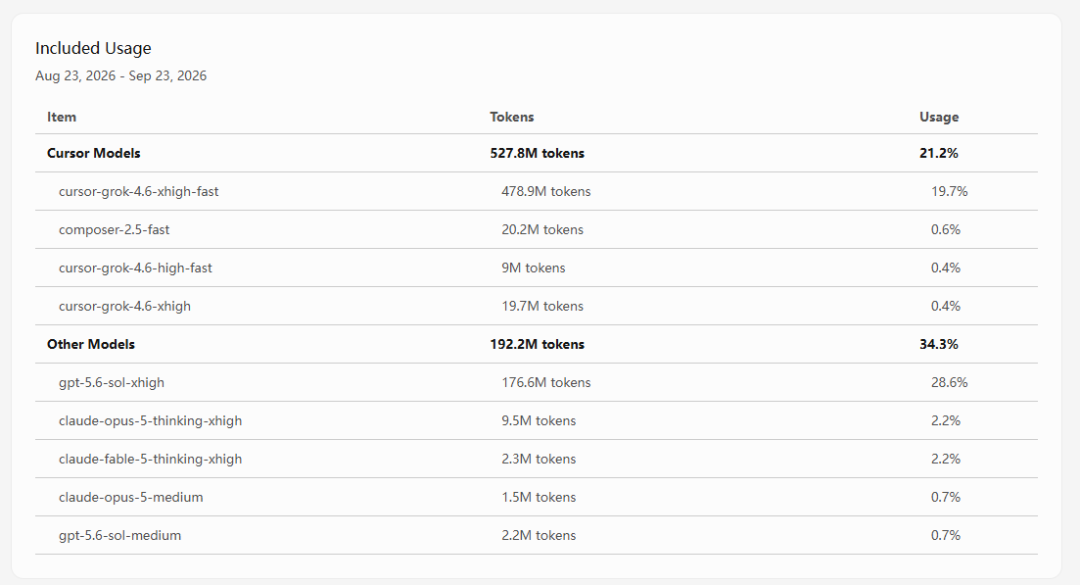The height and width of the screenshot is (585, 1080).
Task: Click the 0.4% usage for cursor-grok-4.6-high-fast
Action: tap(946, 268)
